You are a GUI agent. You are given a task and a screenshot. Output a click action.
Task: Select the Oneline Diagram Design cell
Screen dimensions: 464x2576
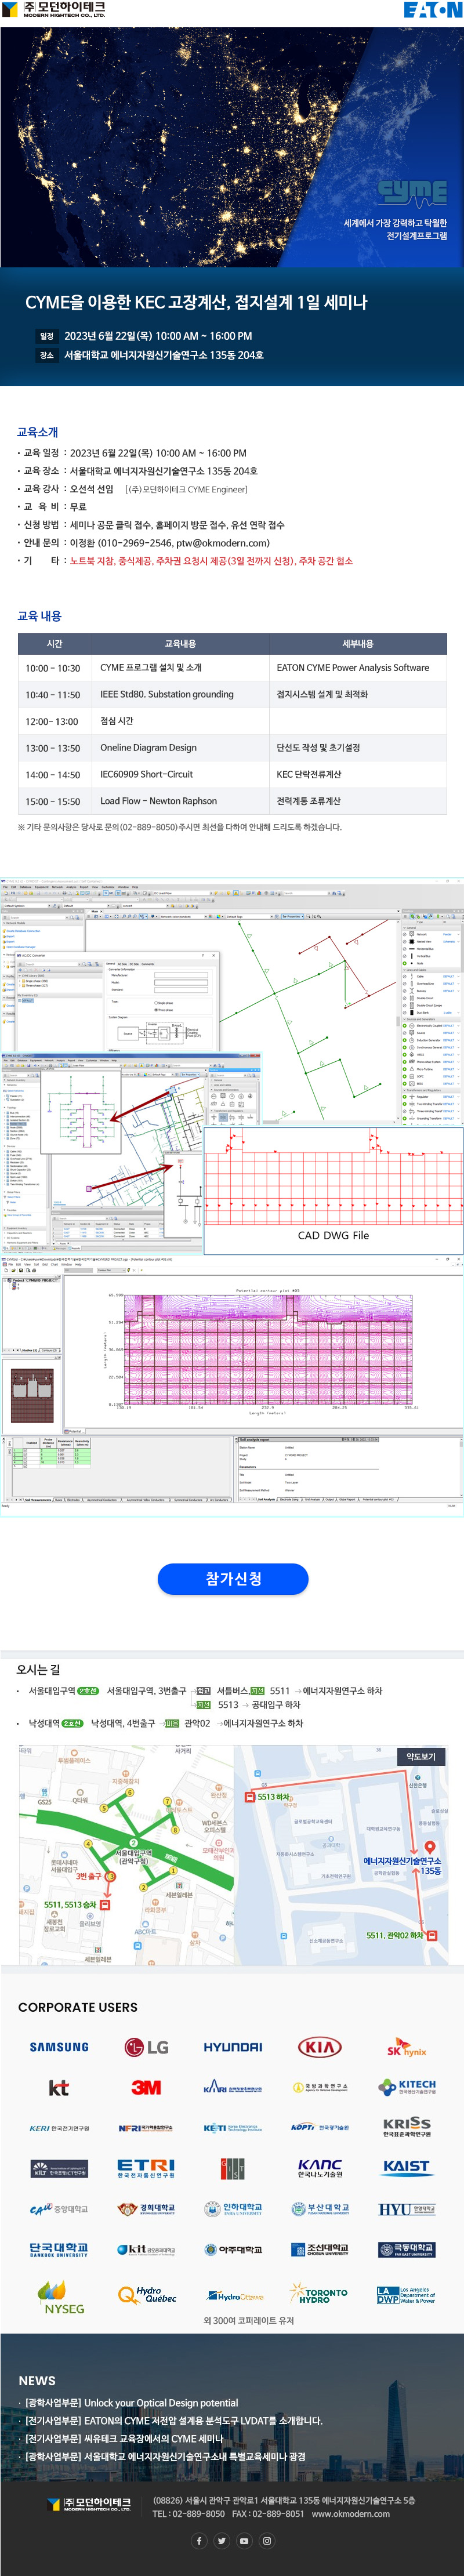(x=180, y=748)
